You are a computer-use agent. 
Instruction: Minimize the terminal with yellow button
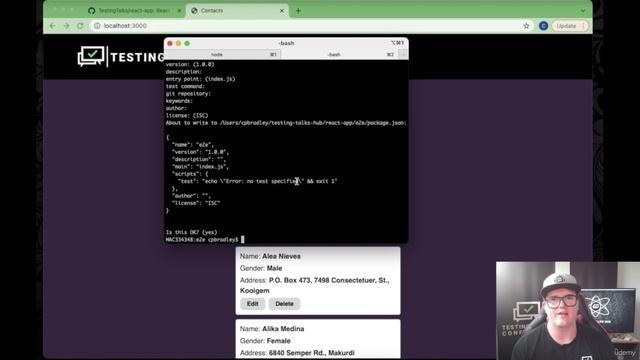[178, 43]
